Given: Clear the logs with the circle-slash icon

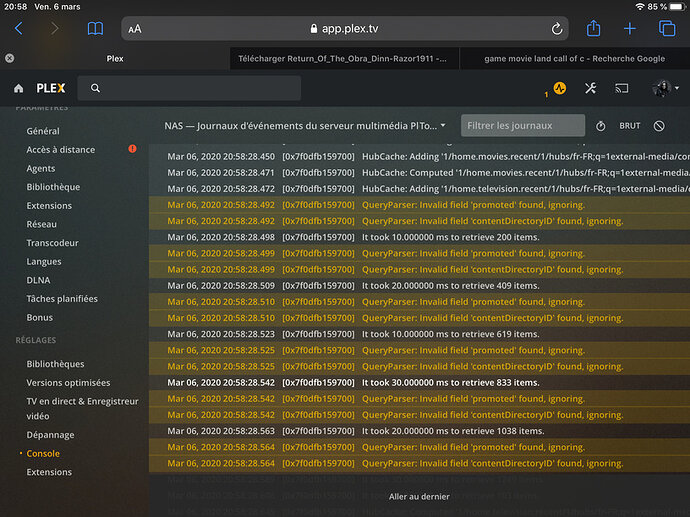Looking at the screenshot, I should pos(659,126).
